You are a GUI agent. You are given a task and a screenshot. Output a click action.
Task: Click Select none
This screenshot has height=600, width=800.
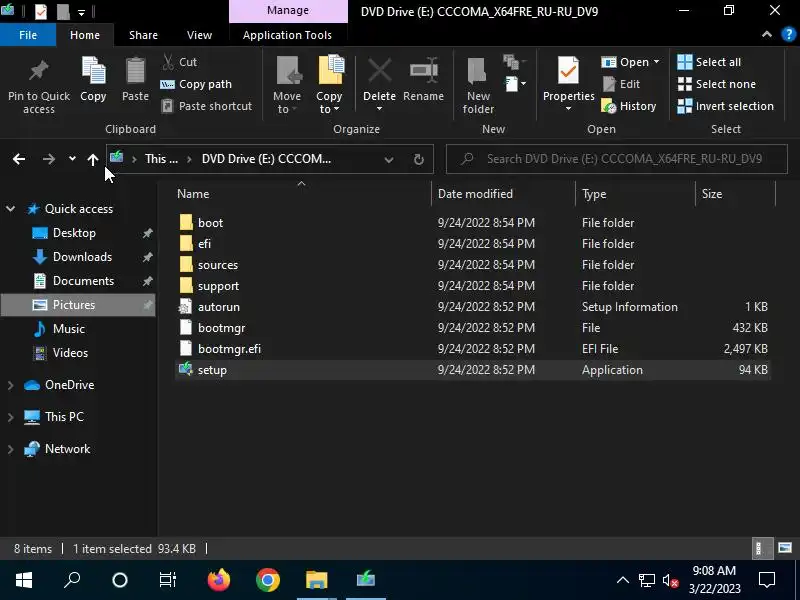point(716,84)
